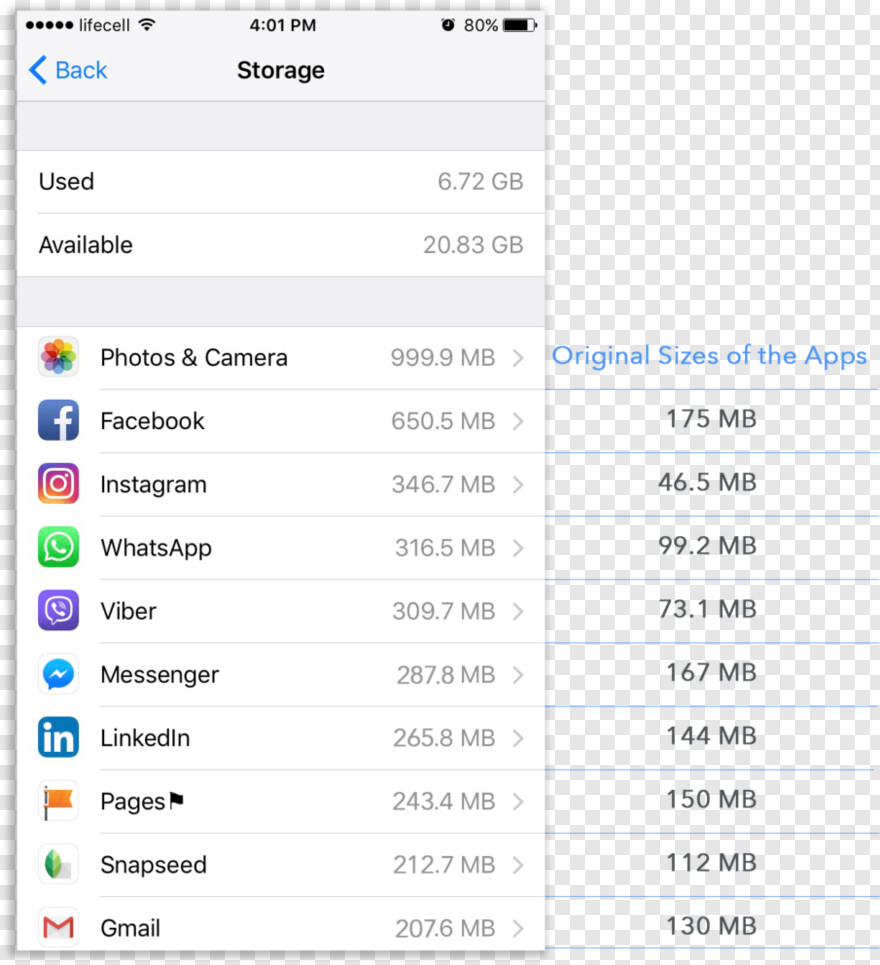Click the Storage page title
This screenshot has width=880, height=965.
(x=281, y=71)
